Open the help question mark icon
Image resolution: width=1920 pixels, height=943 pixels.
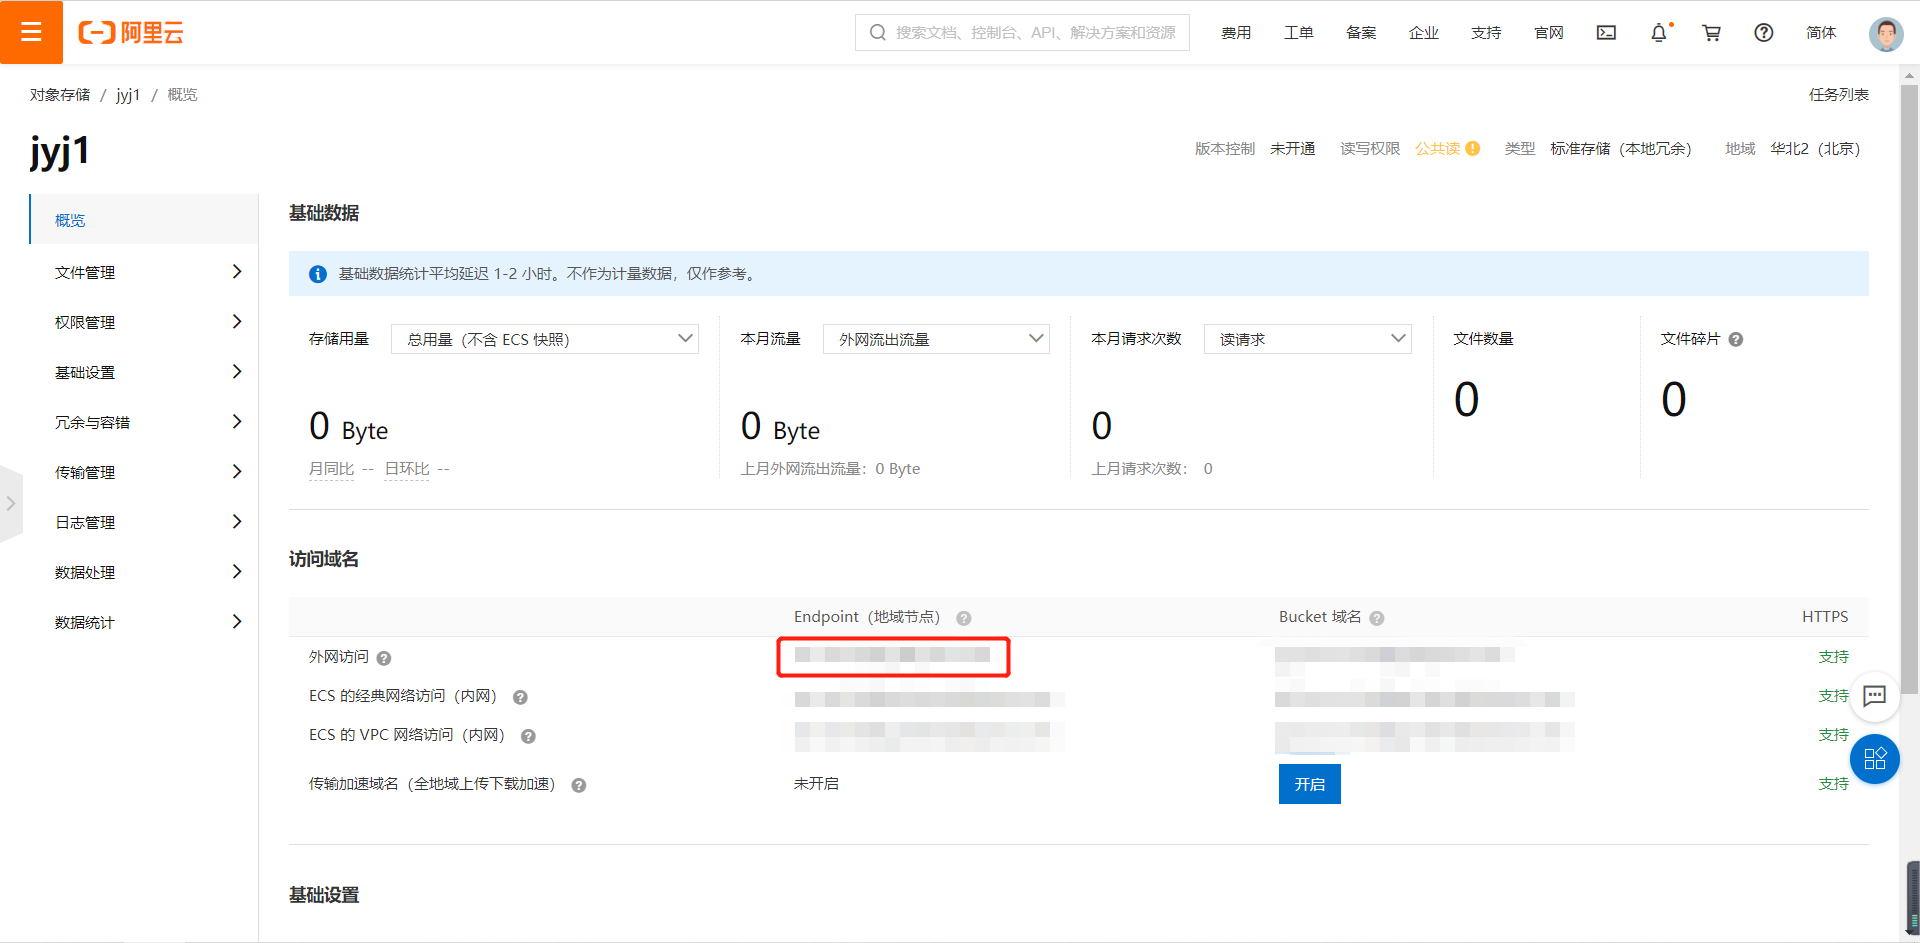point(1764,33)
